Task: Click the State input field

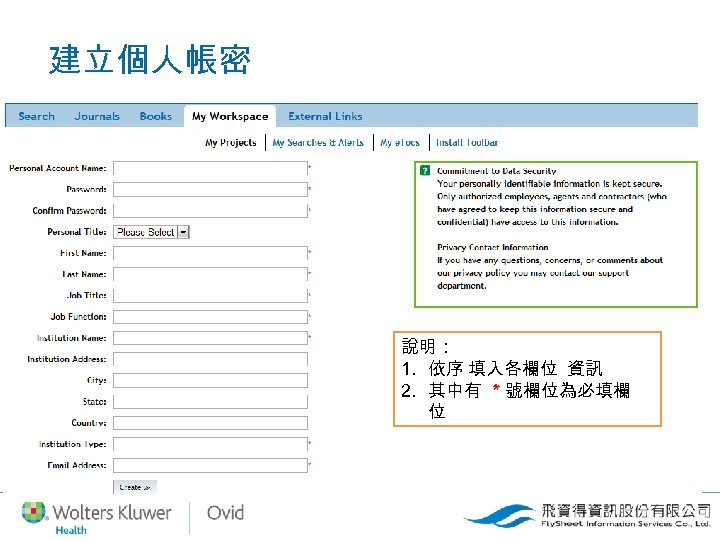Action: point(210,401)
